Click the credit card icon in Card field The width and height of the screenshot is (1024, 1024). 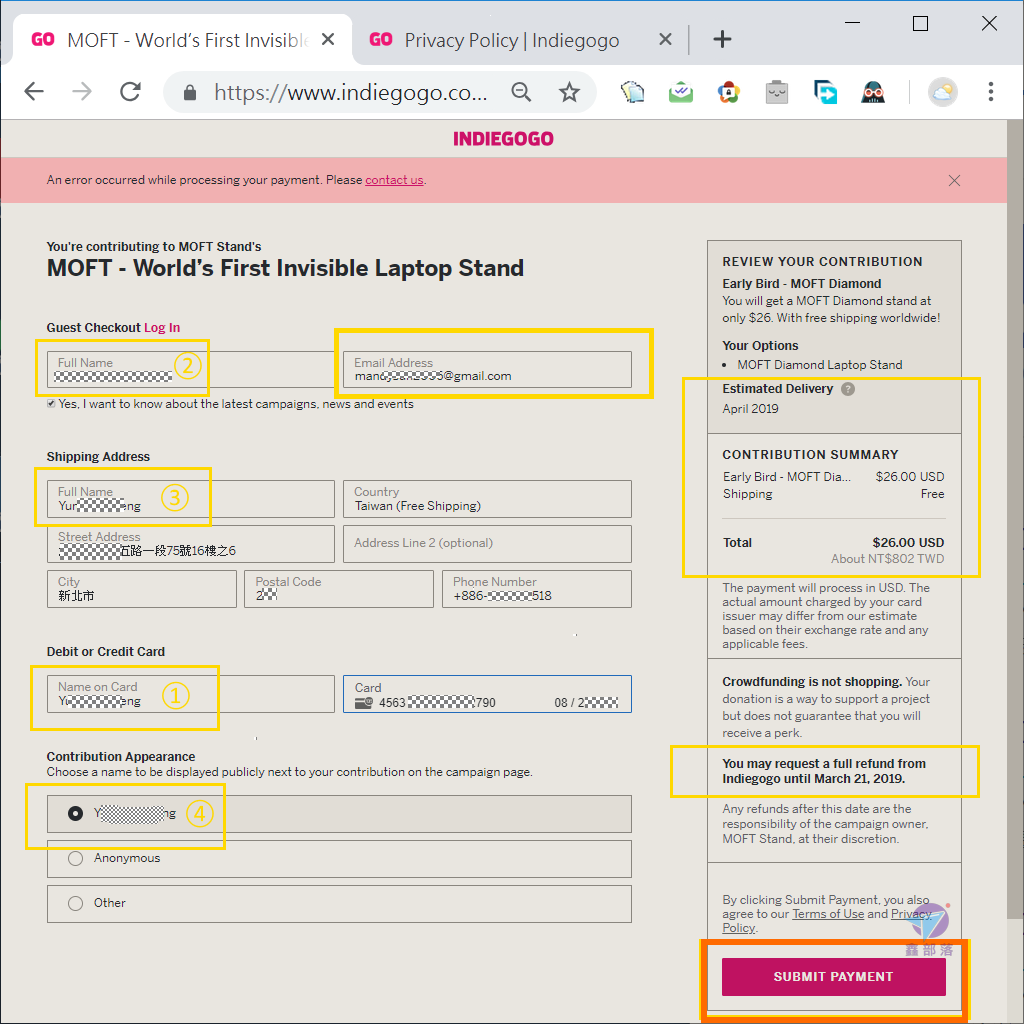(x=364, y=703)
